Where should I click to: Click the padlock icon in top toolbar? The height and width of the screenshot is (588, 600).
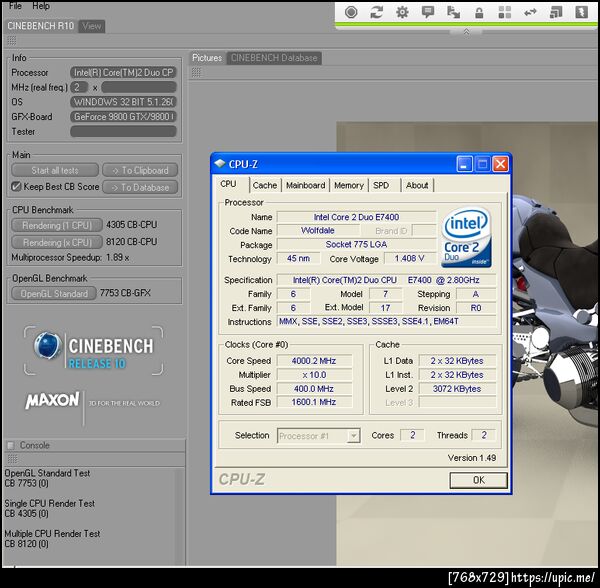[479, 13]
